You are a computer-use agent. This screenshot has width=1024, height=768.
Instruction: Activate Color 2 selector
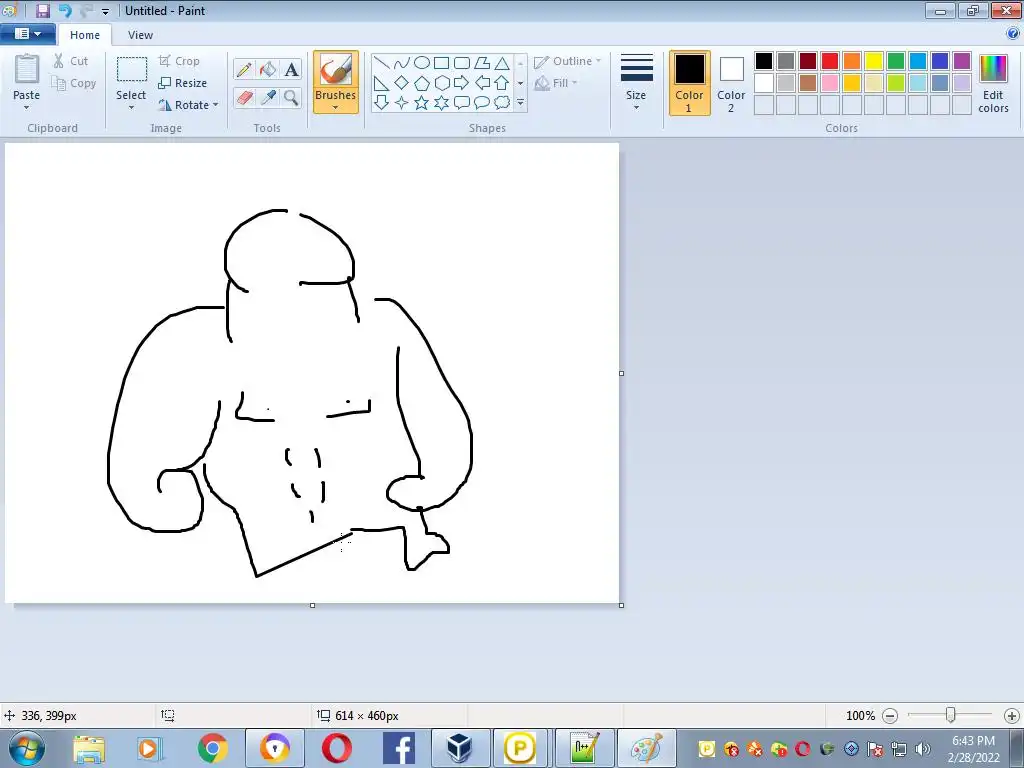[x=731, y=83]
